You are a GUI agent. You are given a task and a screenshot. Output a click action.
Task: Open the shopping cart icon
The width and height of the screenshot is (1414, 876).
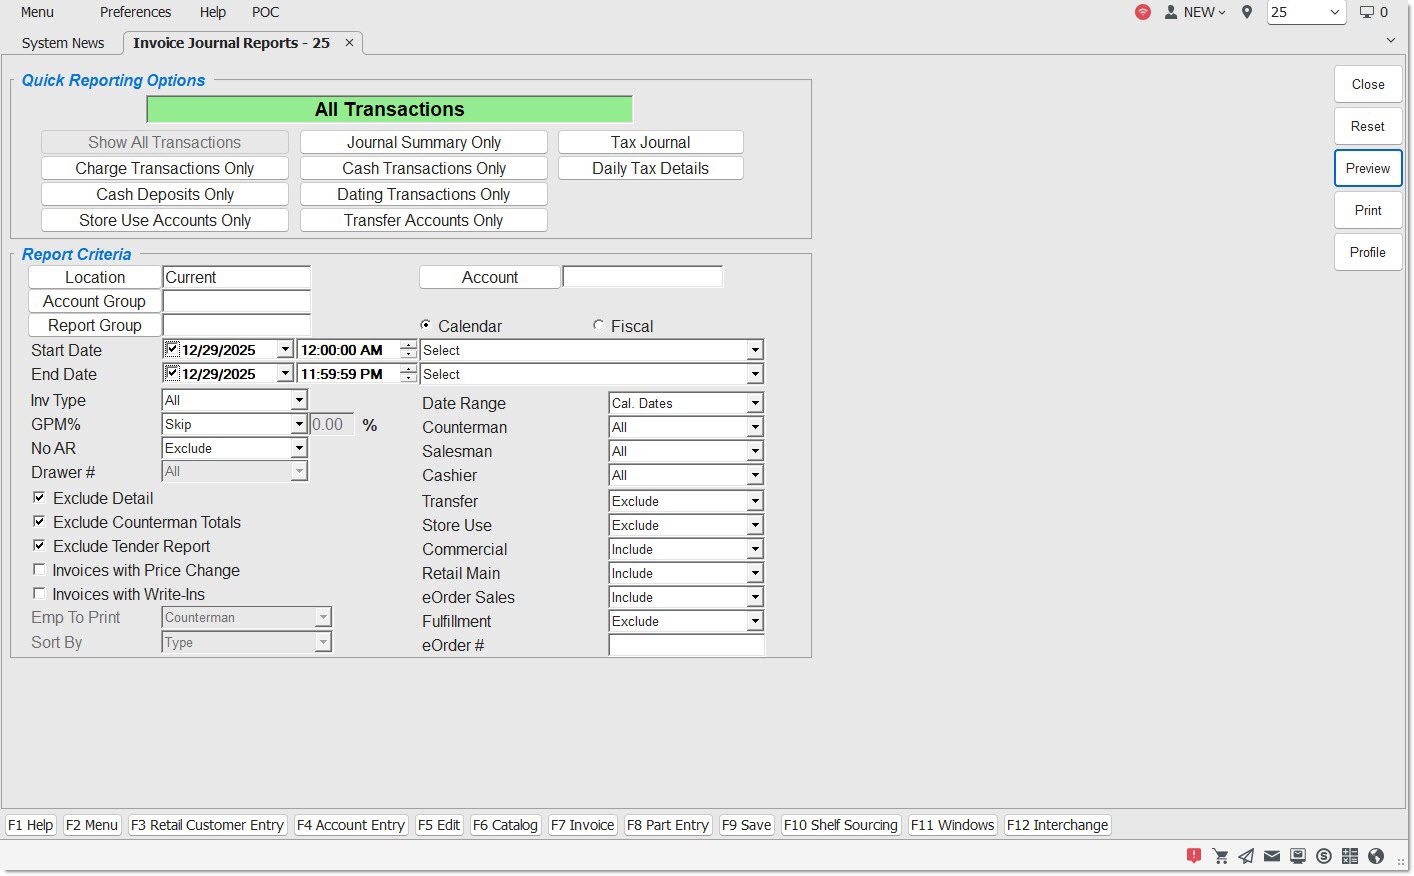pos(1220,856)
